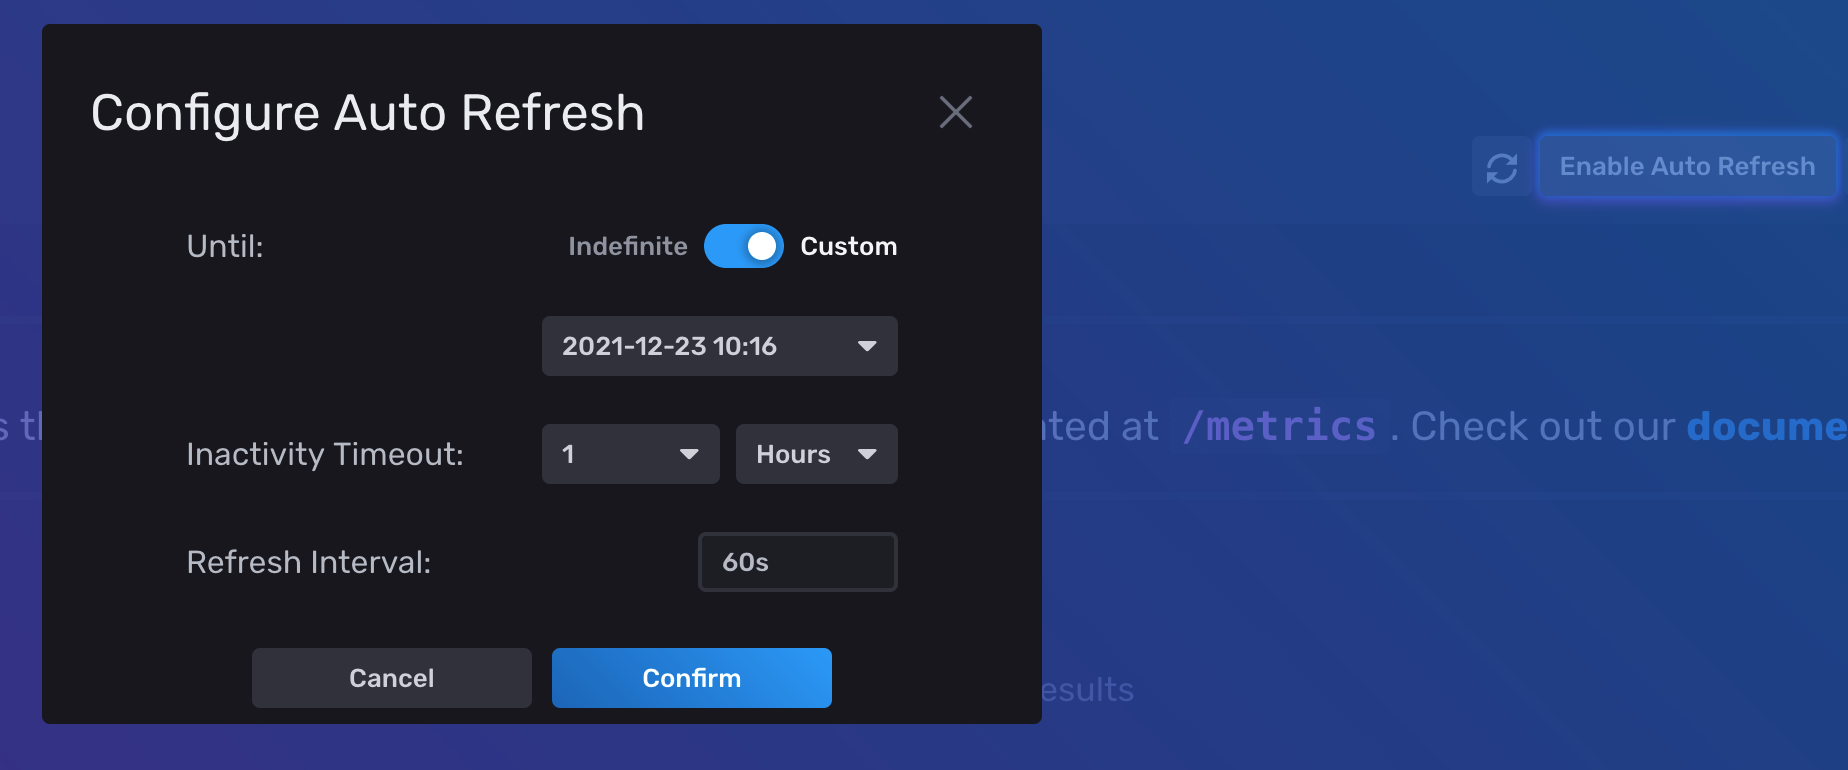Click the dropdown arrow beside the timeout value
Viewport: 1848px width, 770px height.
[689, 454]
